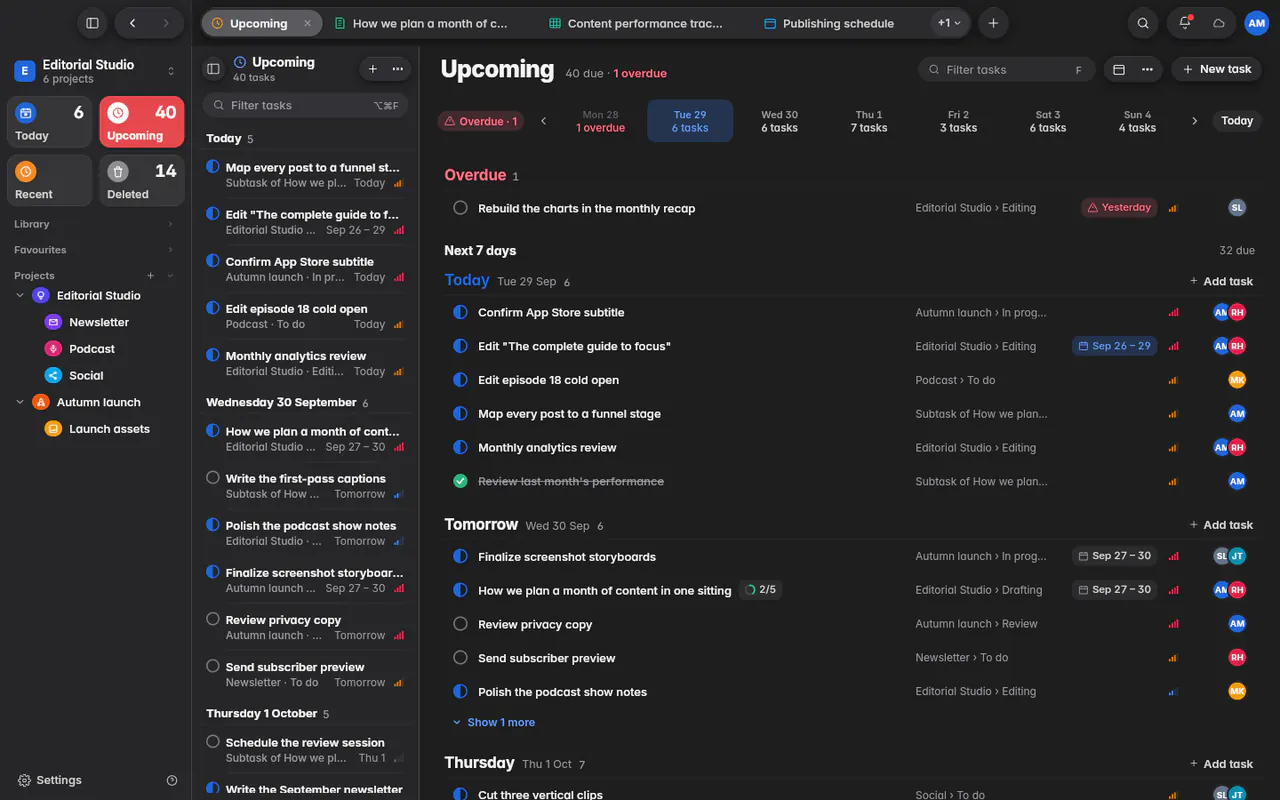Toggle the left sidebar panel icon
This screenshot has width=1280, height=800.
(x=92, y=23)
